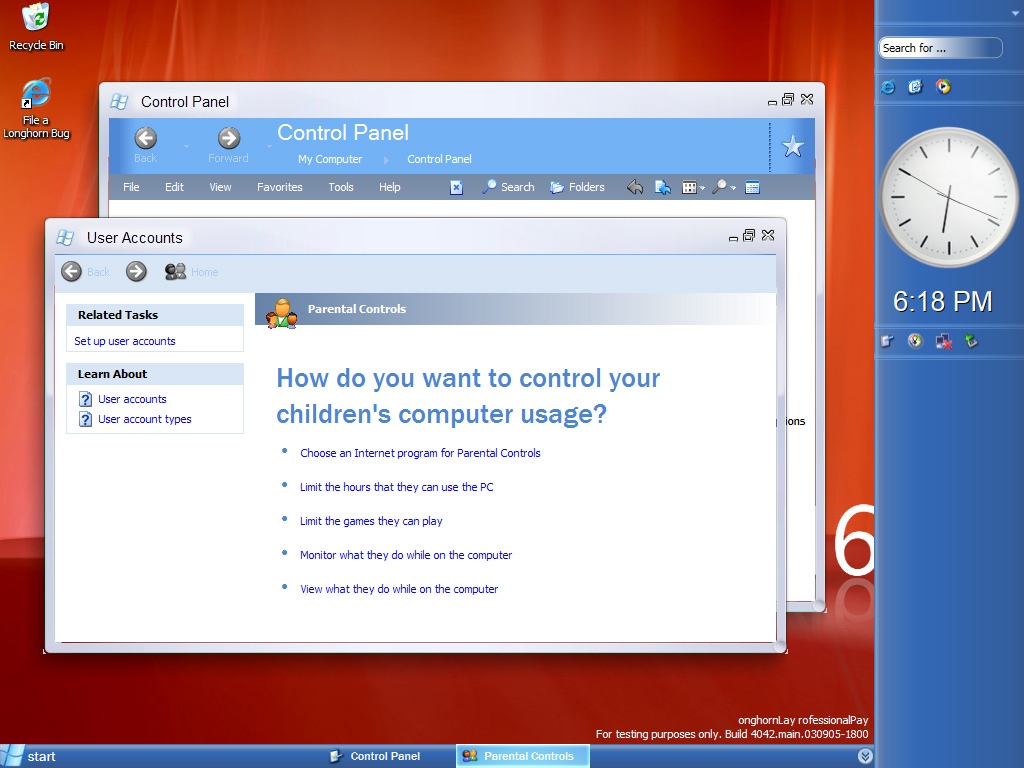Open the Views dropdown arrow in Control Panel toolbar

[x=702, y=188]
